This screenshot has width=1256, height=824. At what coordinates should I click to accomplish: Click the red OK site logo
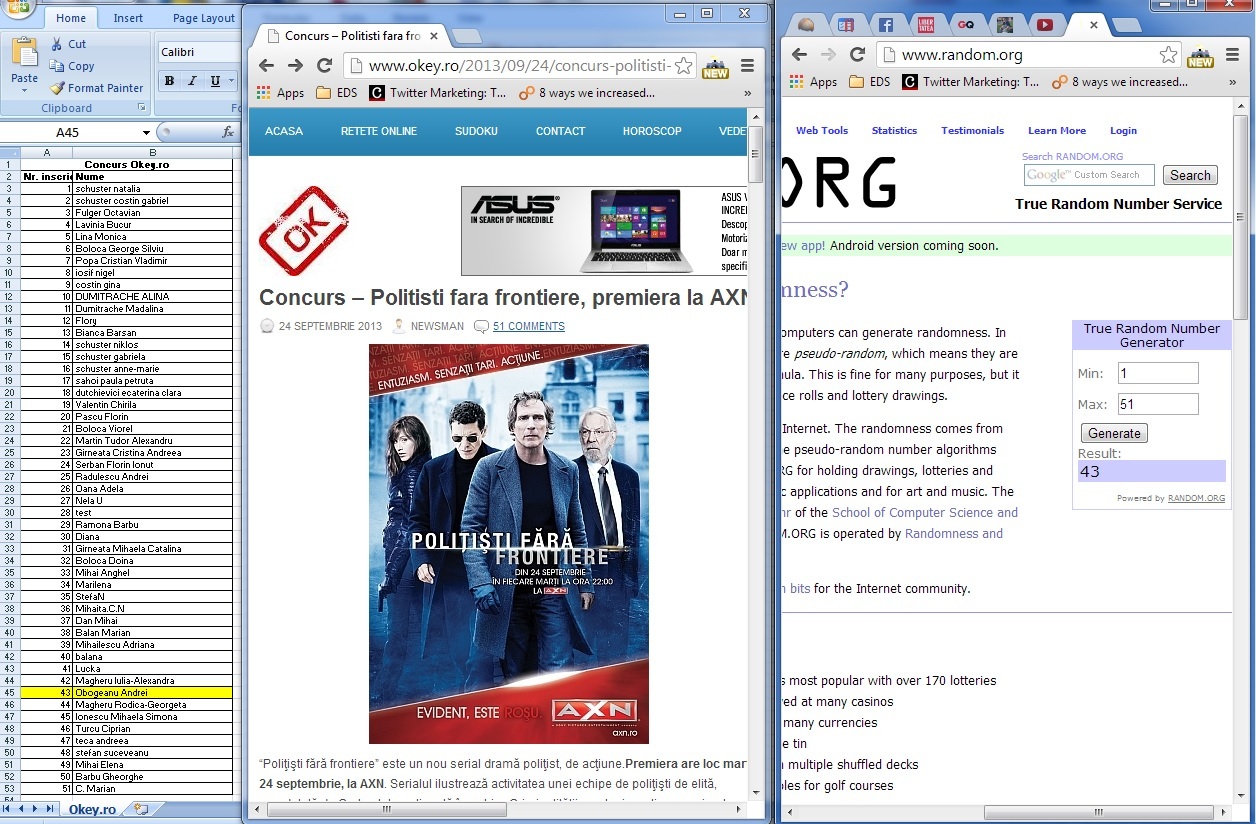click(304, 230)
